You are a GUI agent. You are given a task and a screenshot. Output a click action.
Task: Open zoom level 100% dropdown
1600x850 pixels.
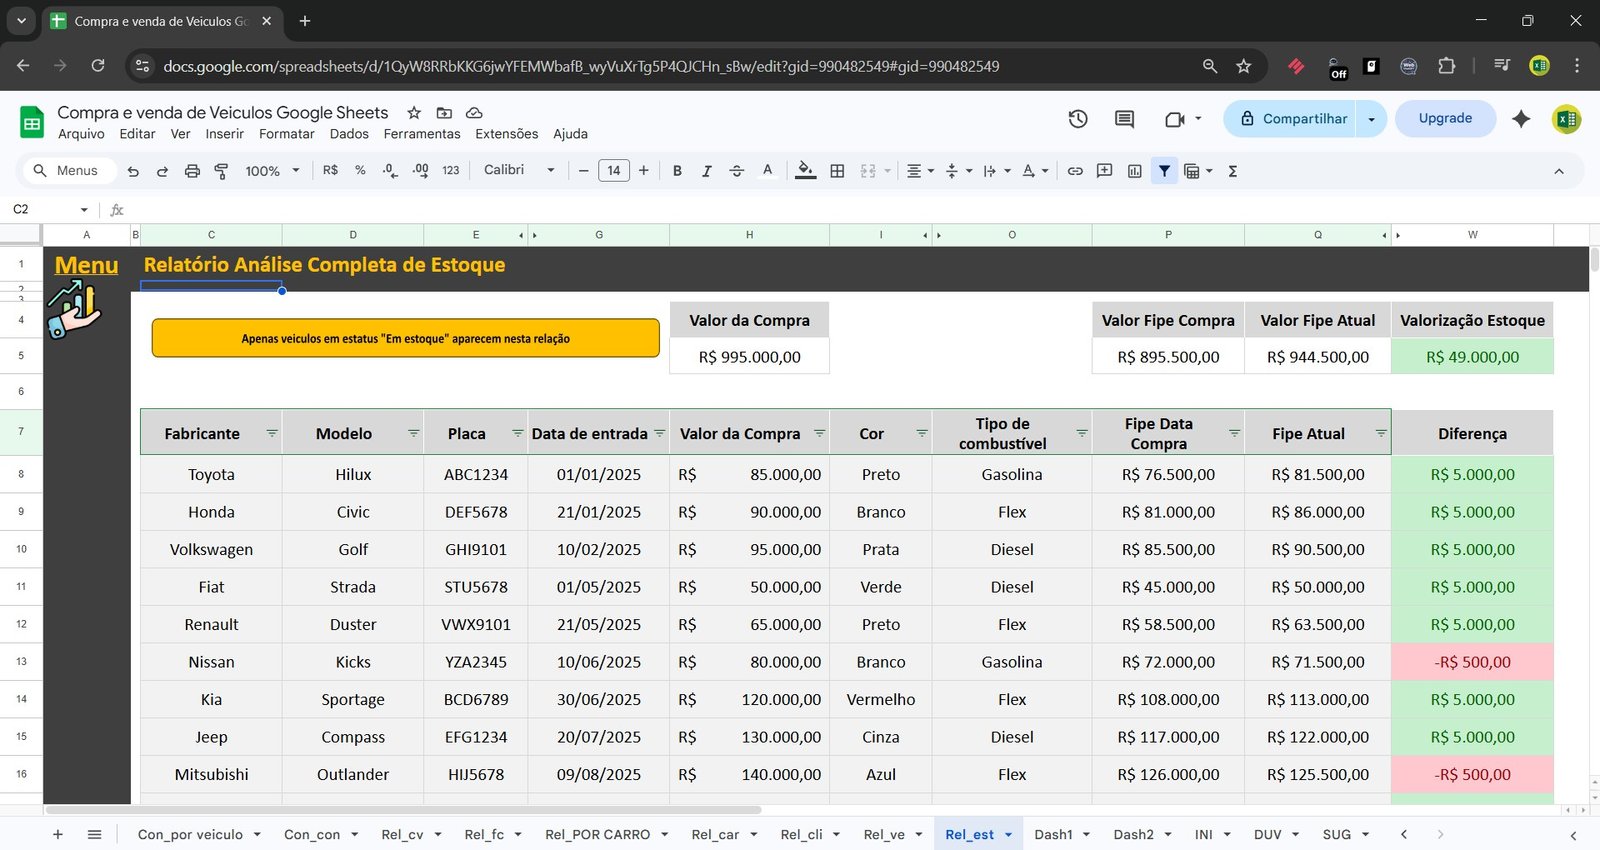272,171
